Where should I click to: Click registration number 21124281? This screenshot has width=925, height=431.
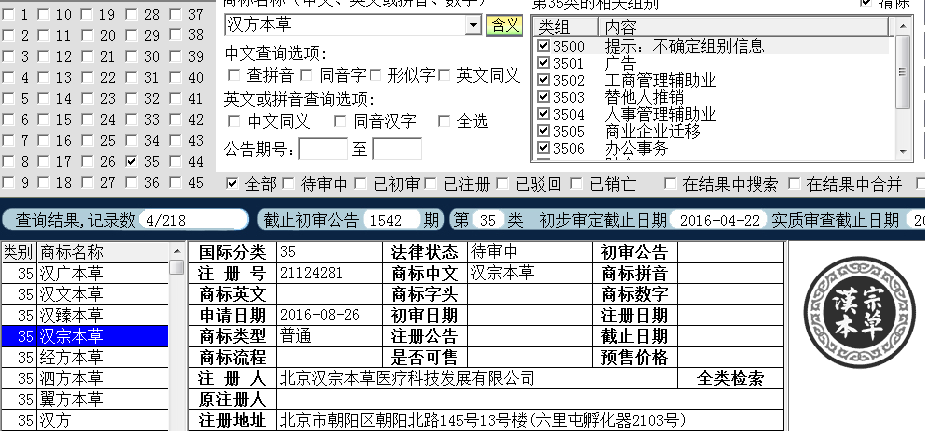(x=311, y=273)
